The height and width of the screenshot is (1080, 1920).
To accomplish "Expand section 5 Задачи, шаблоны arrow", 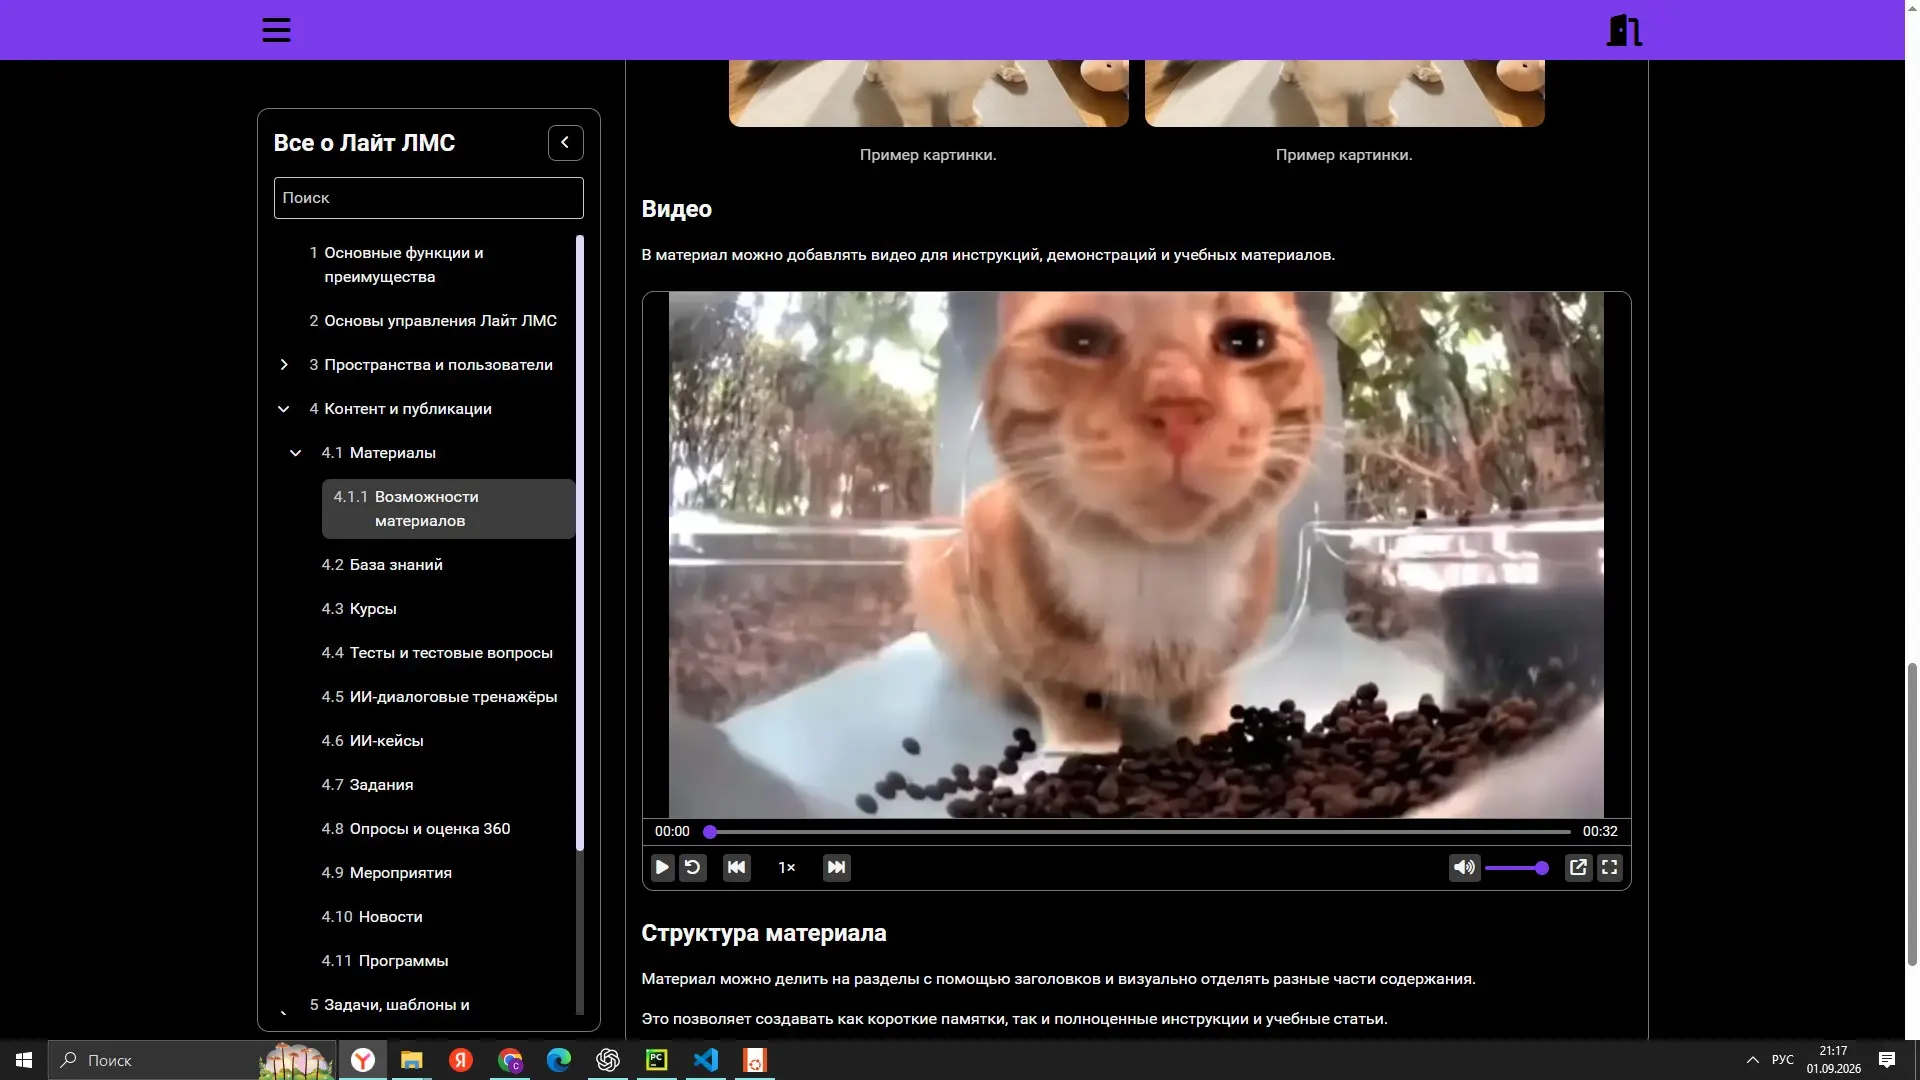I will pos(284,1011).
